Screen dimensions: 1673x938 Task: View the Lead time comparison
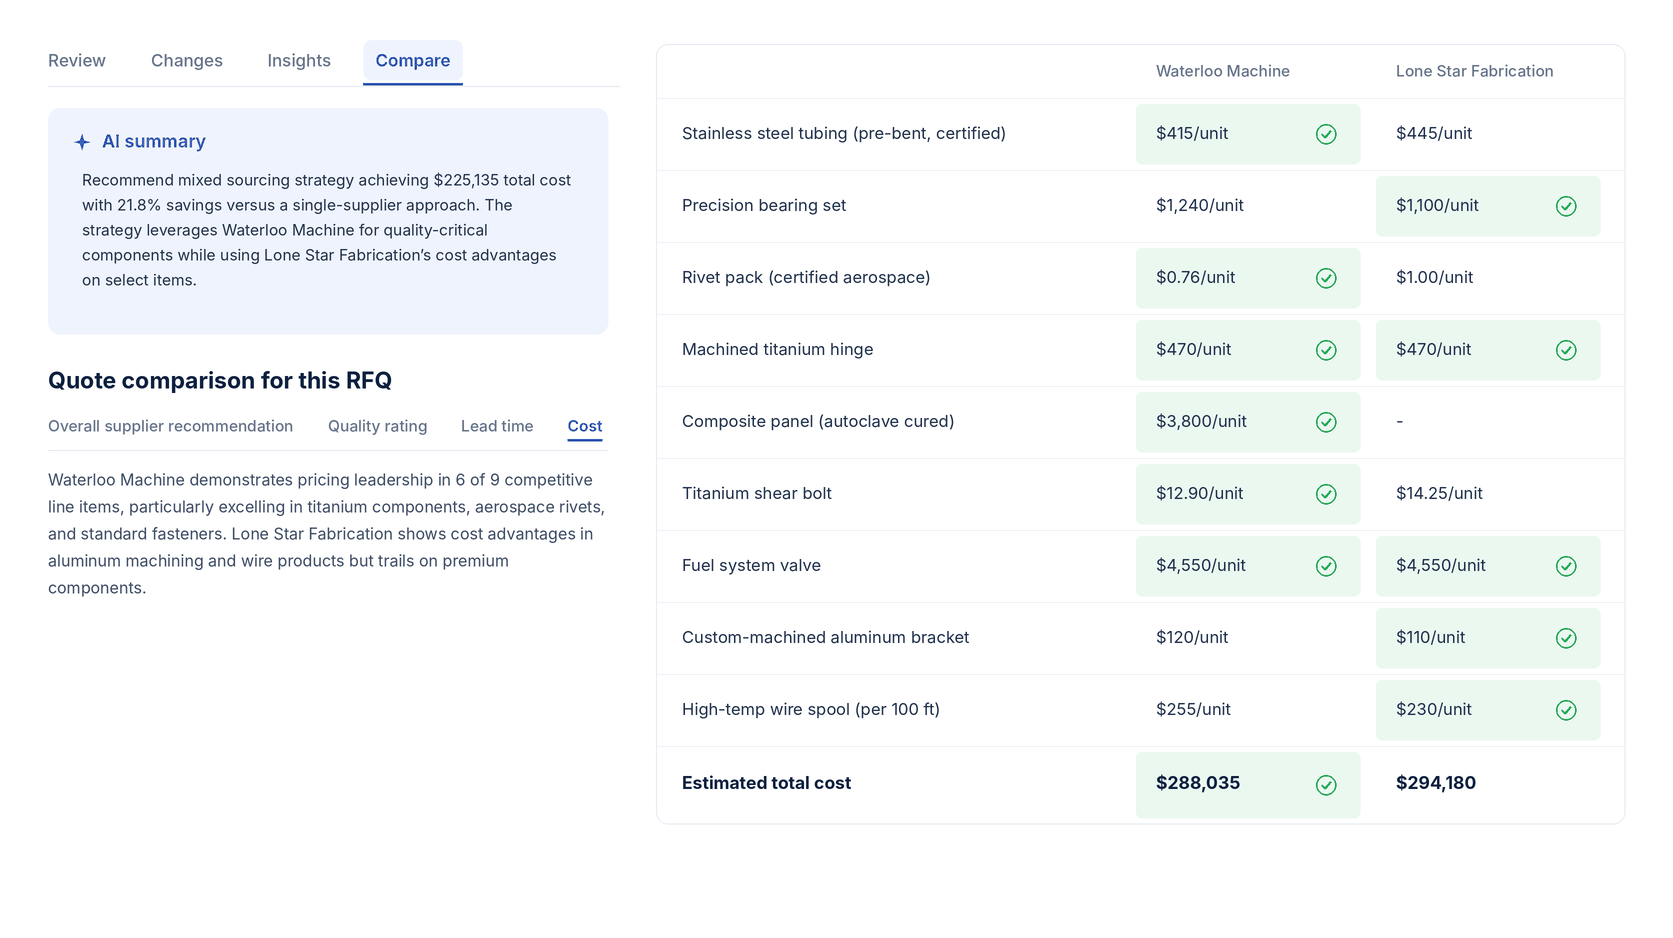click(497, 426)
